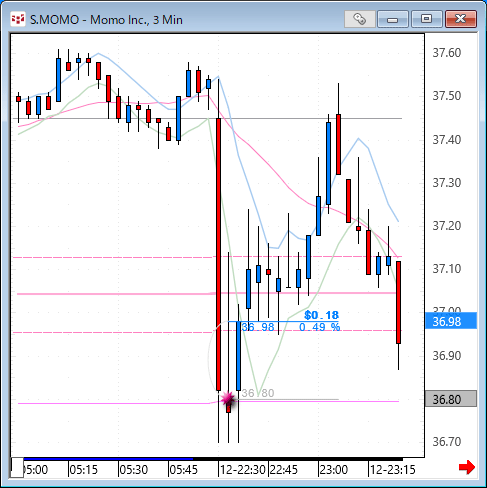The image size is (487, 488).
Task: Click the 12-22:30 time axis label
Action: (x=243, y=470)
